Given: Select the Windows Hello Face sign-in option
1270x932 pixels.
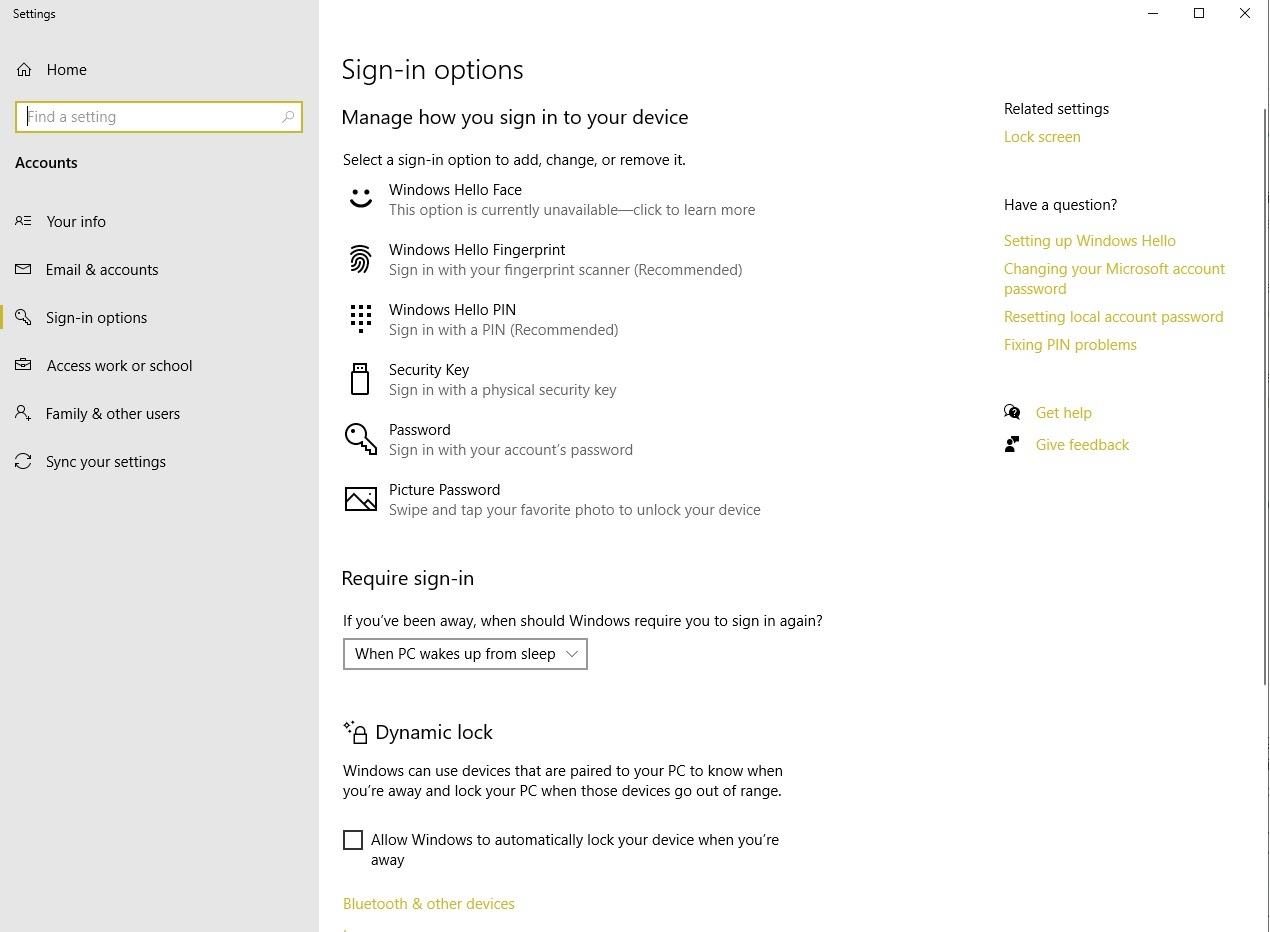Looking at the screenshot, I should 455,199.
